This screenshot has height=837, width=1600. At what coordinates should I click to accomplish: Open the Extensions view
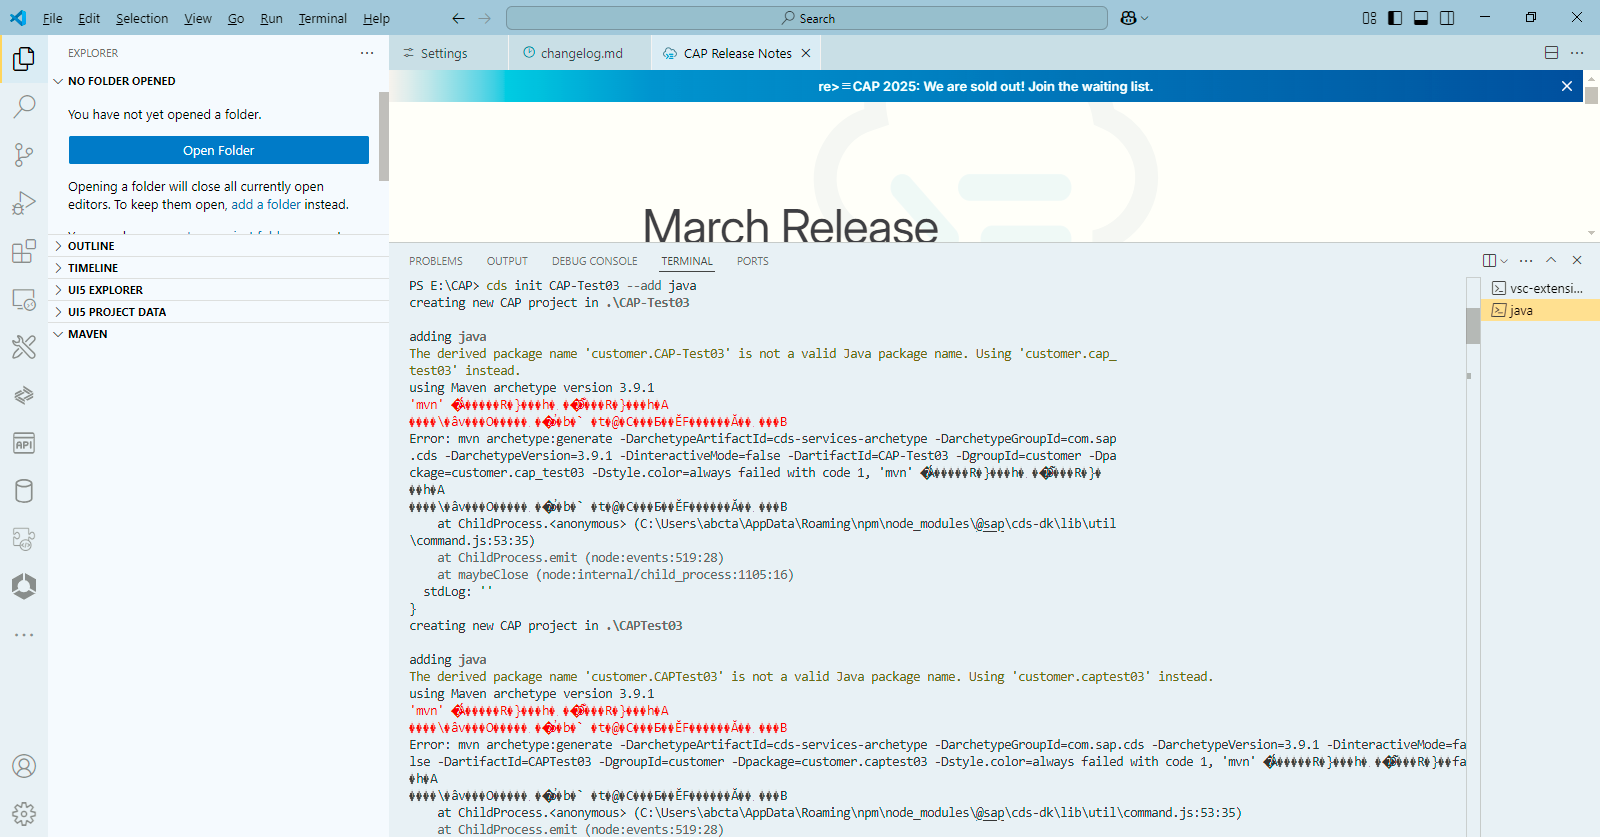(x=24, y=251)
